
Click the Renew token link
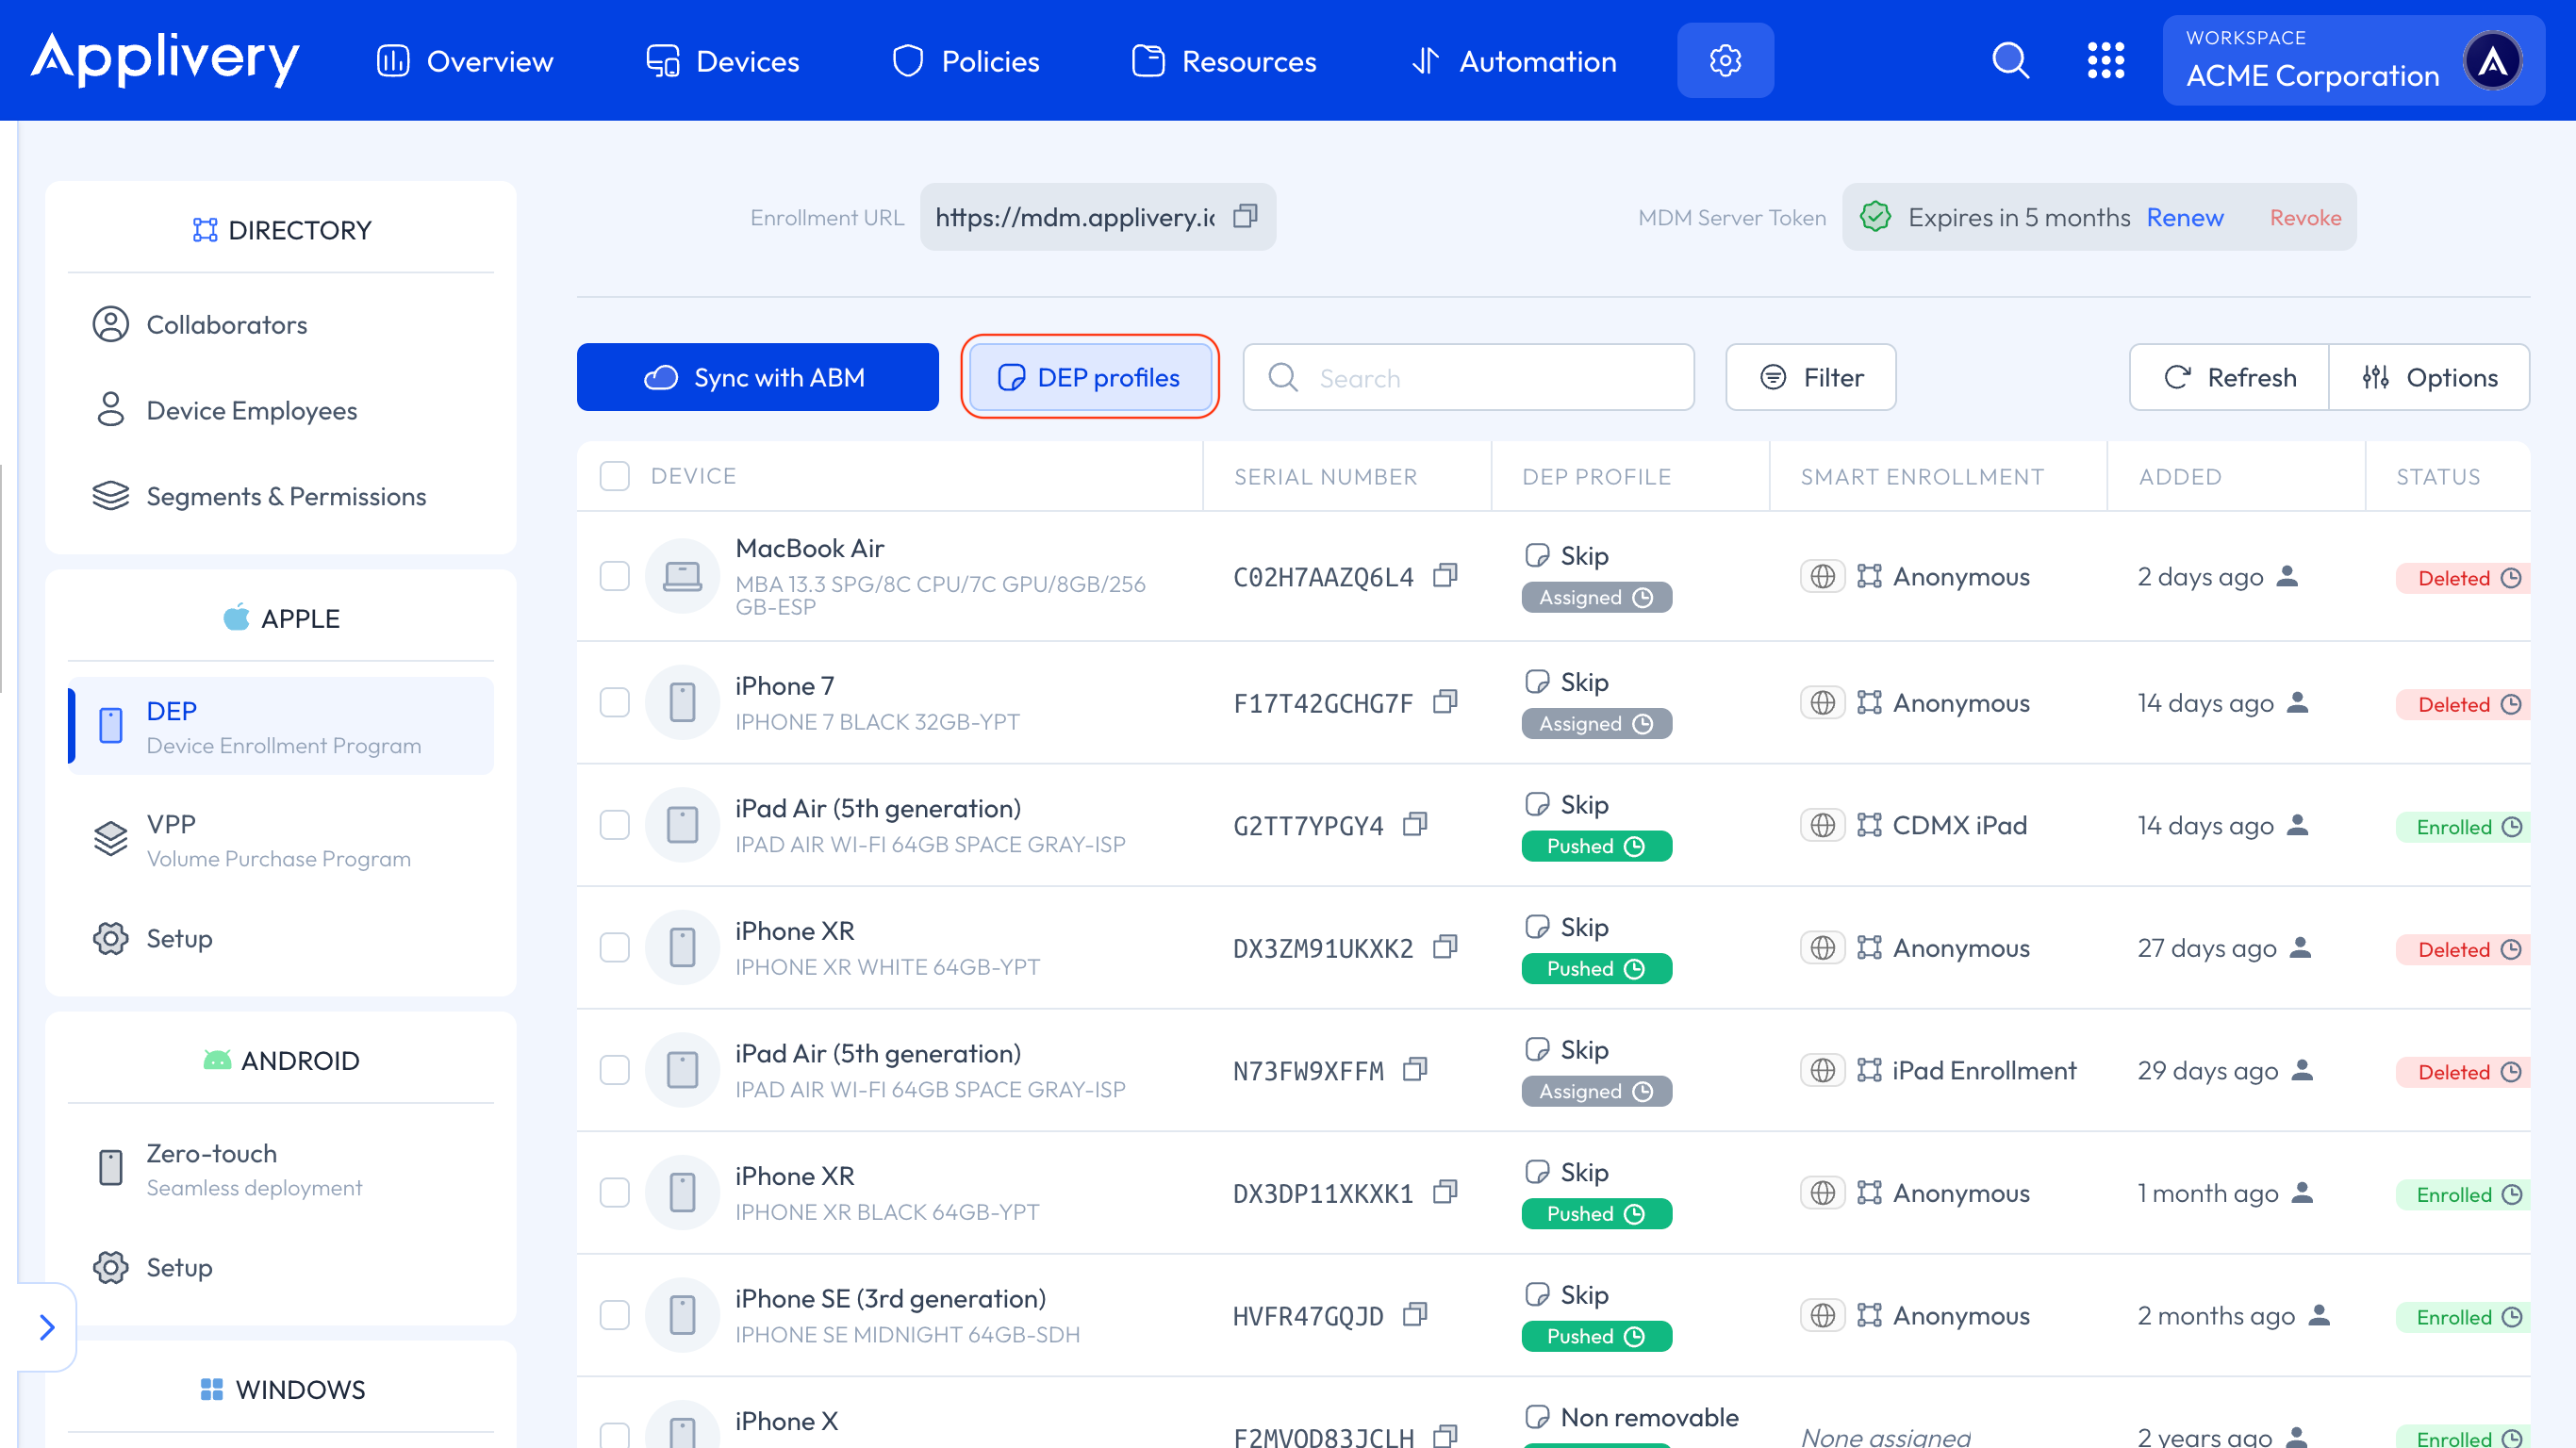click(x=2184, y=217)
